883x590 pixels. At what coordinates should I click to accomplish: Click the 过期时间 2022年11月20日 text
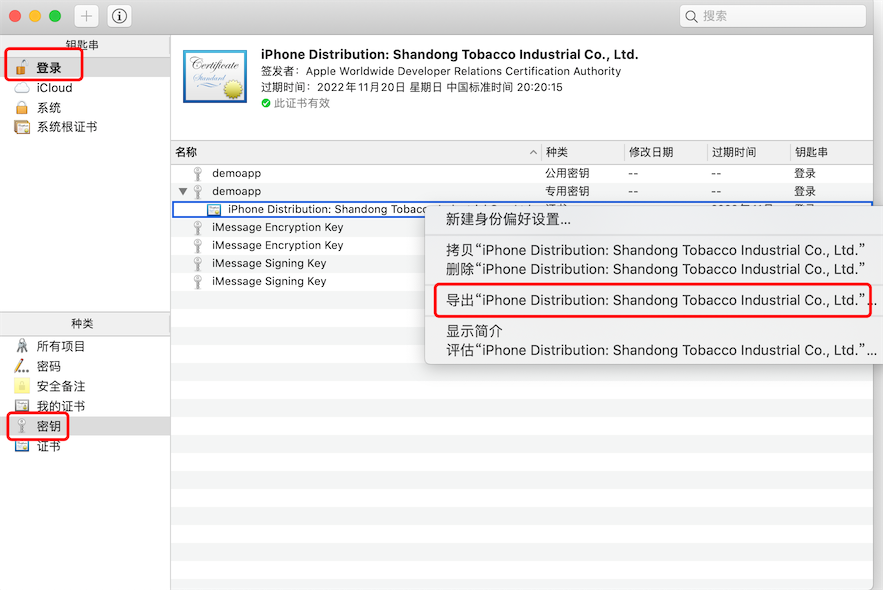[x=412, y=87]
